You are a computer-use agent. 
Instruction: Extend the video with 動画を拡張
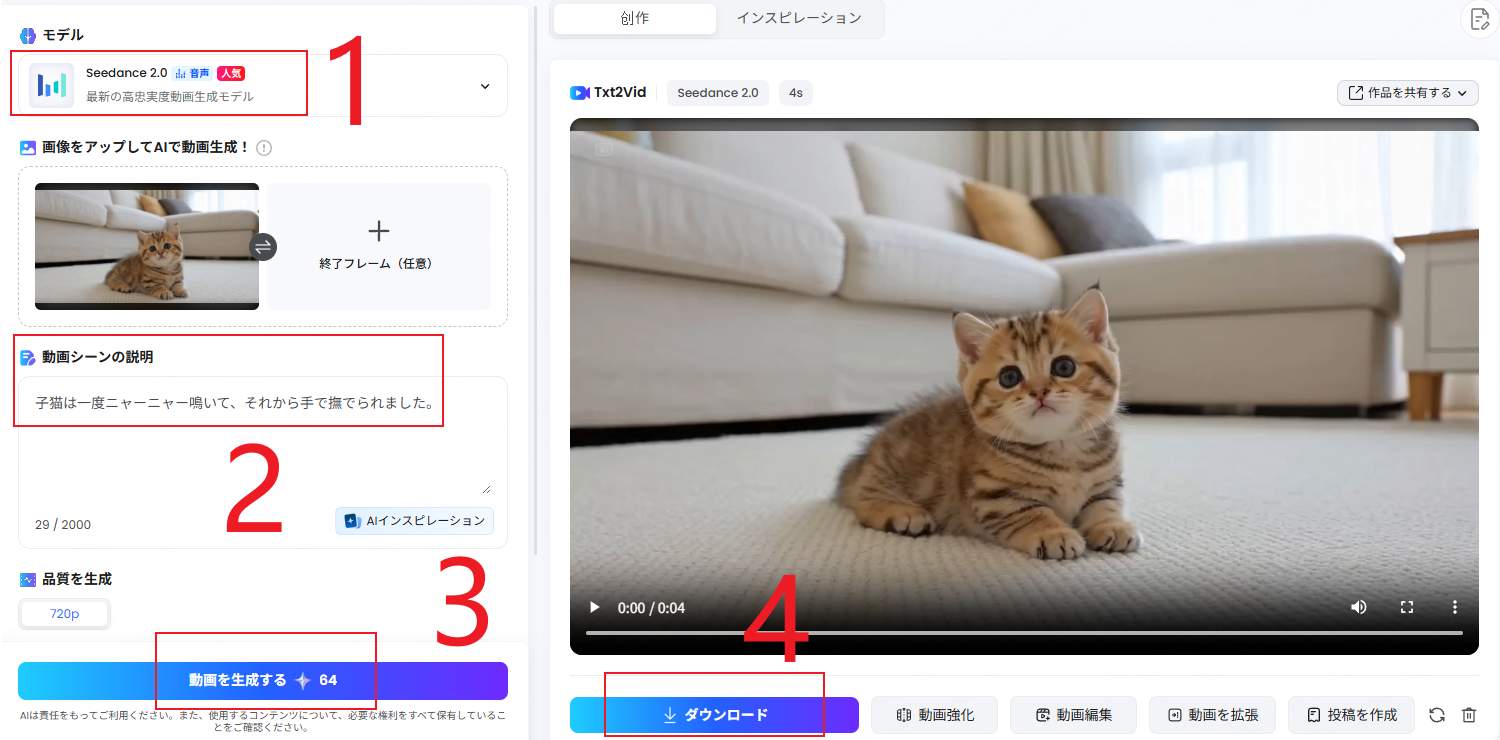click(x=1212, y=714)
